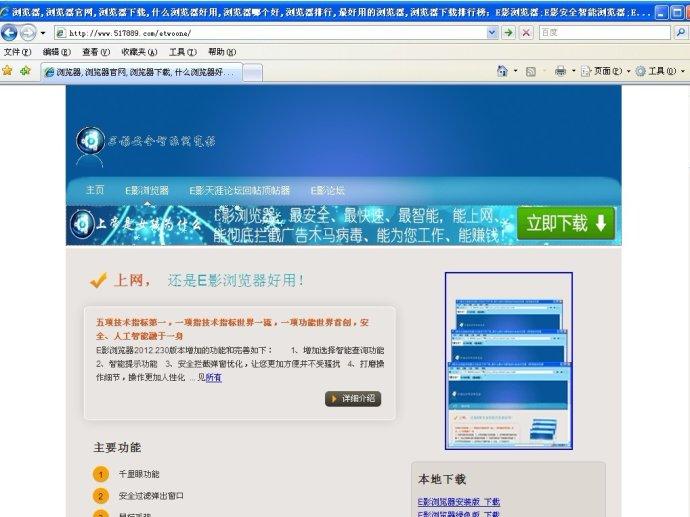Open the E影论坛 navigation link
This screenshot has width=690, height=517.
(328, 190)
